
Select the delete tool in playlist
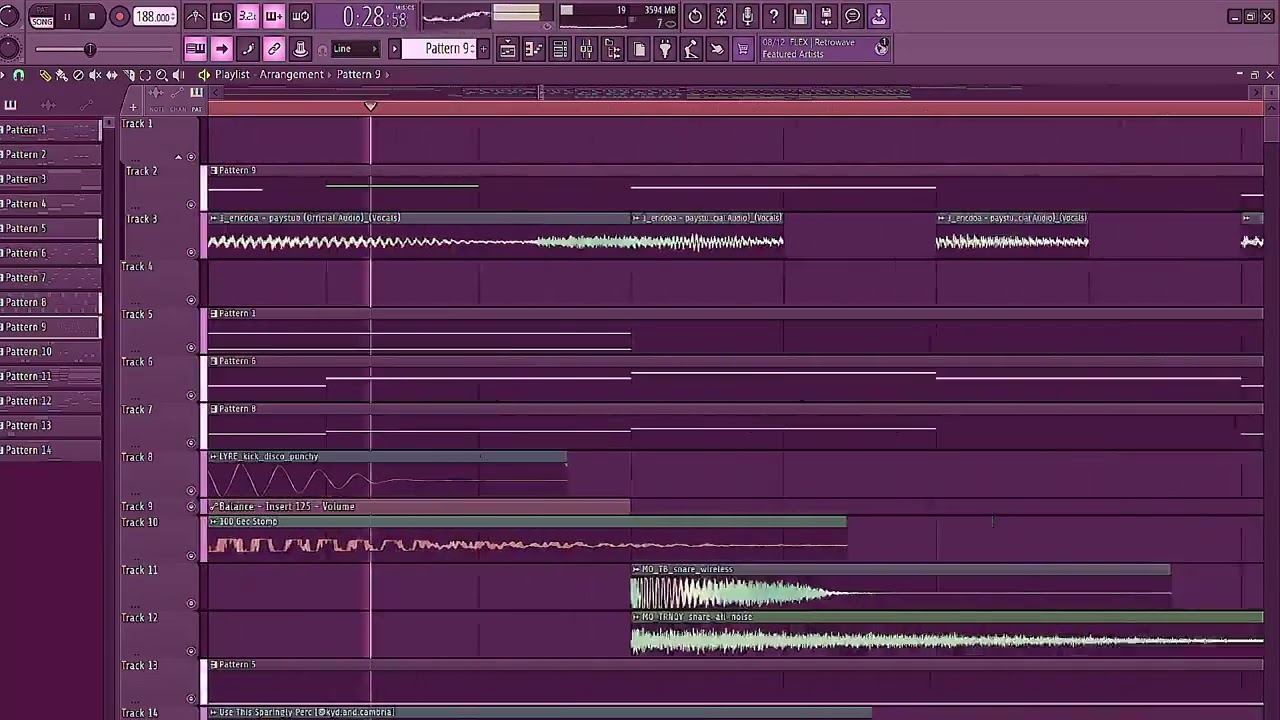coord(78,75)
